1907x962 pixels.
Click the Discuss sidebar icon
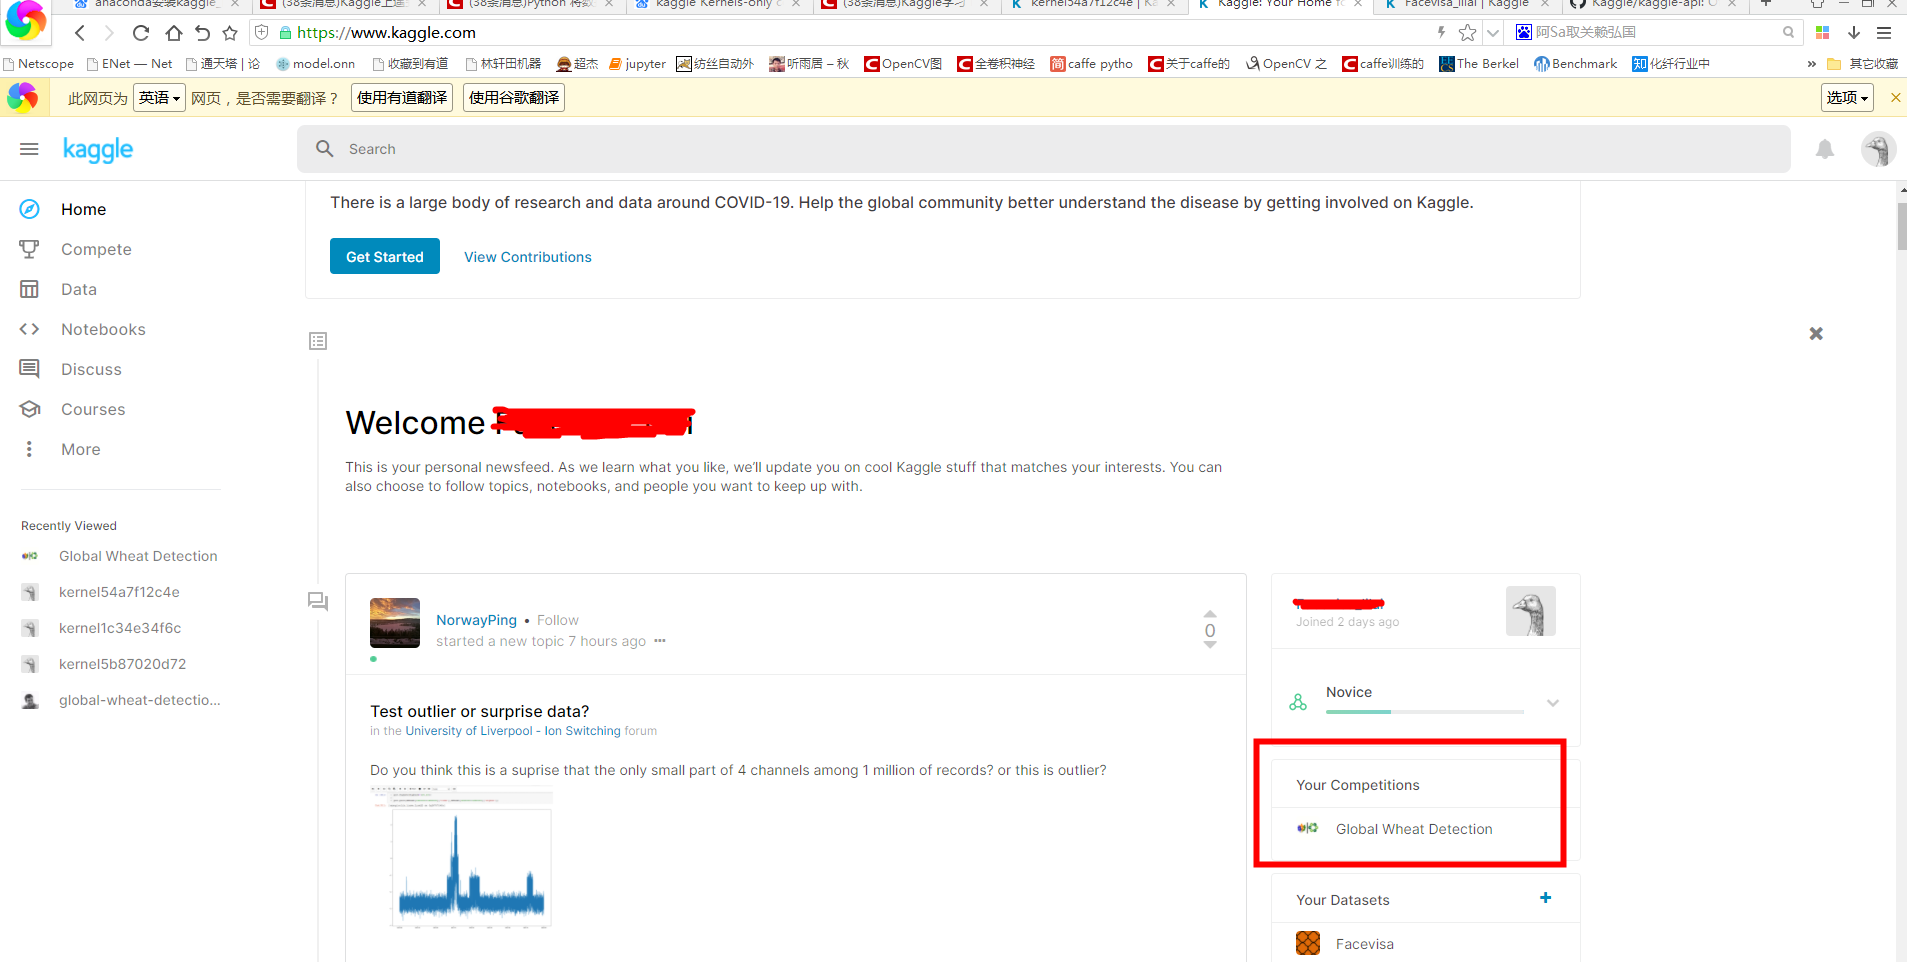[30, 368]
